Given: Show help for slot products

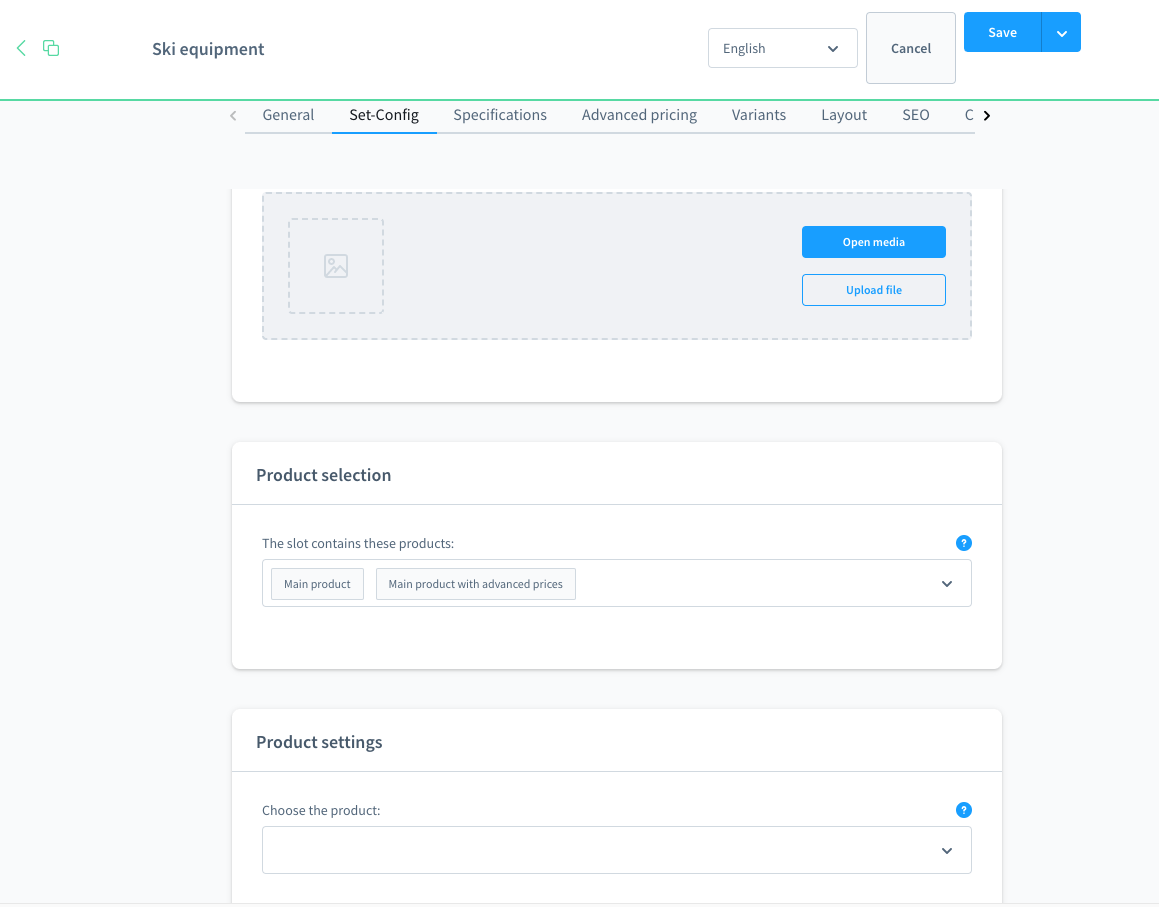Looking at the screenshot, I should [x=963, y=543].
